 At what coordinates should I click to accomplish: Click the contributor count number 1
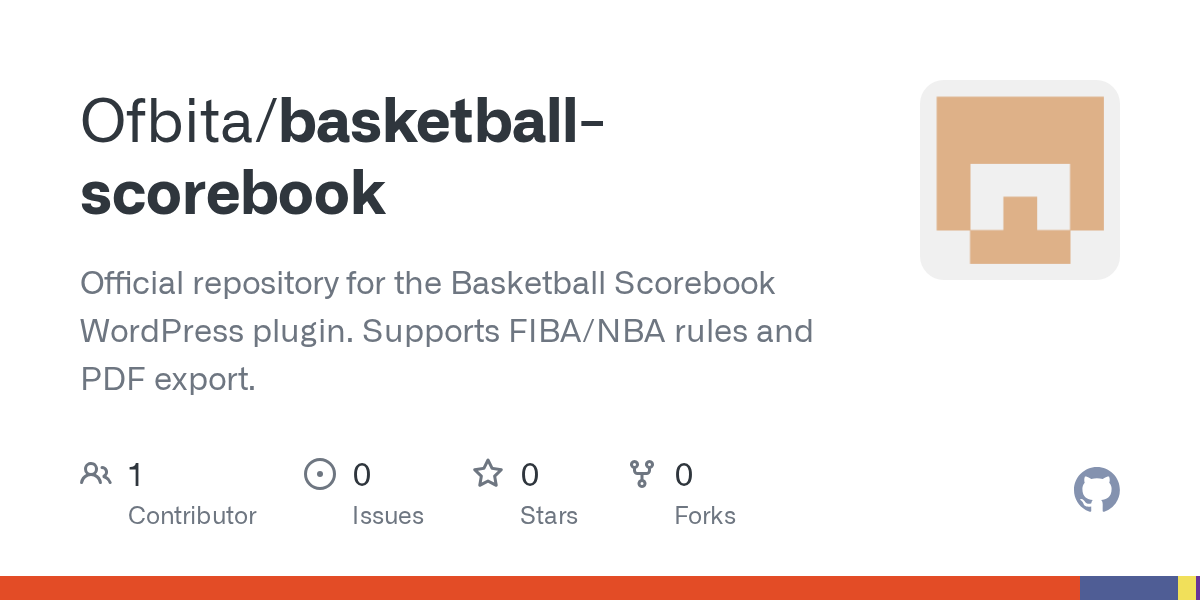tap(135, 474)
